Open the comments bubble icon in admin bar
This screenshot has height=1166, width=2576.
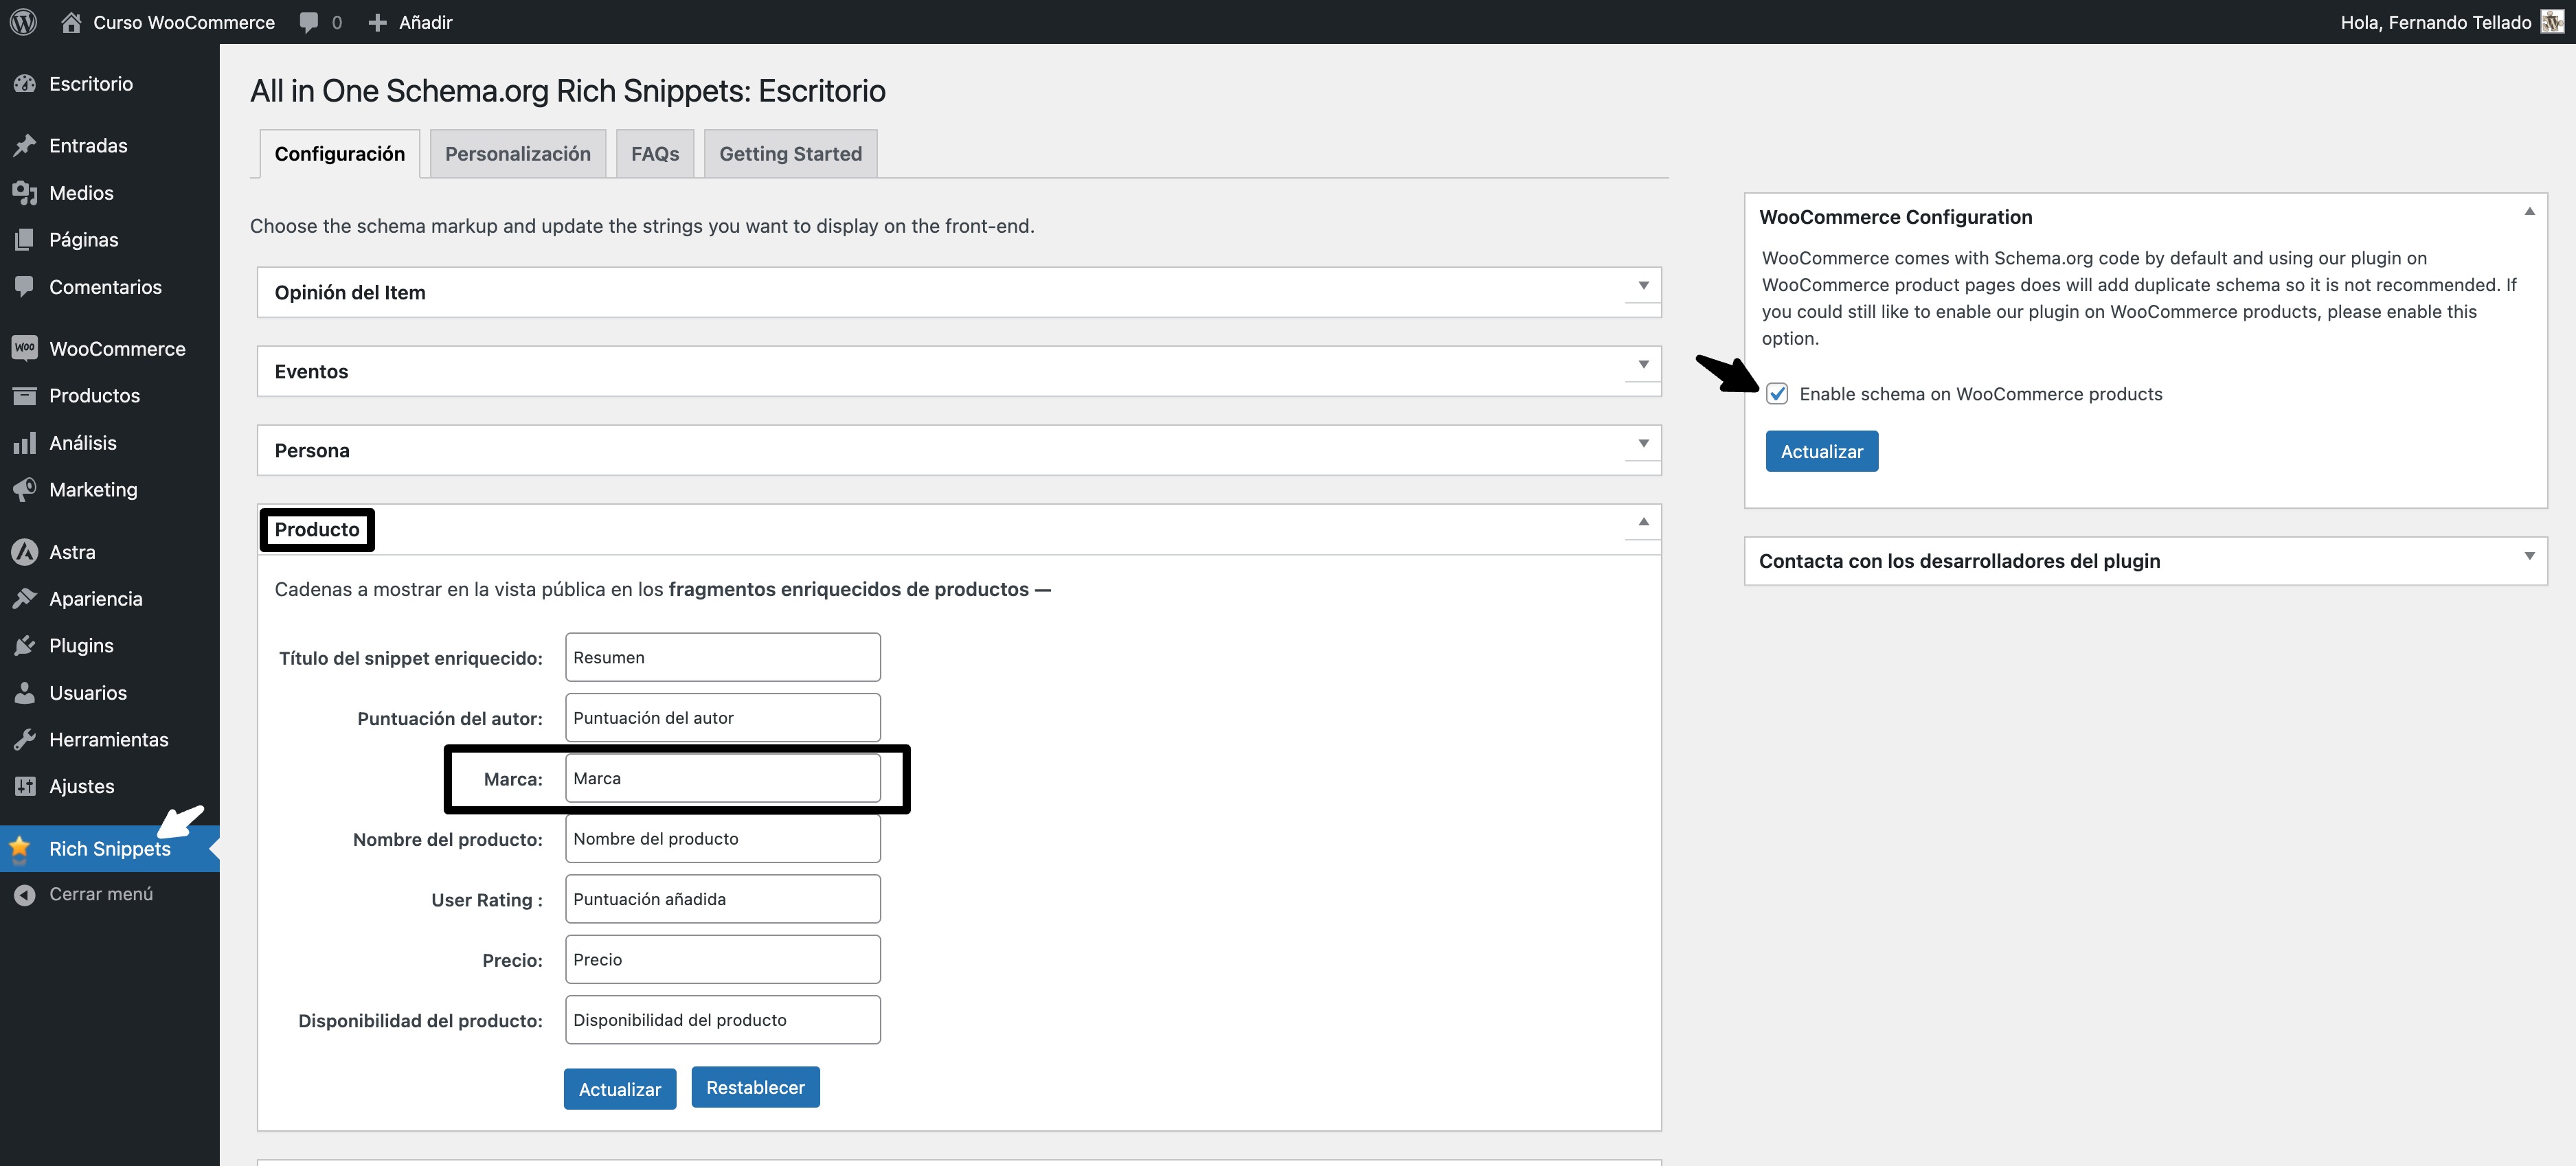point(309,22)
